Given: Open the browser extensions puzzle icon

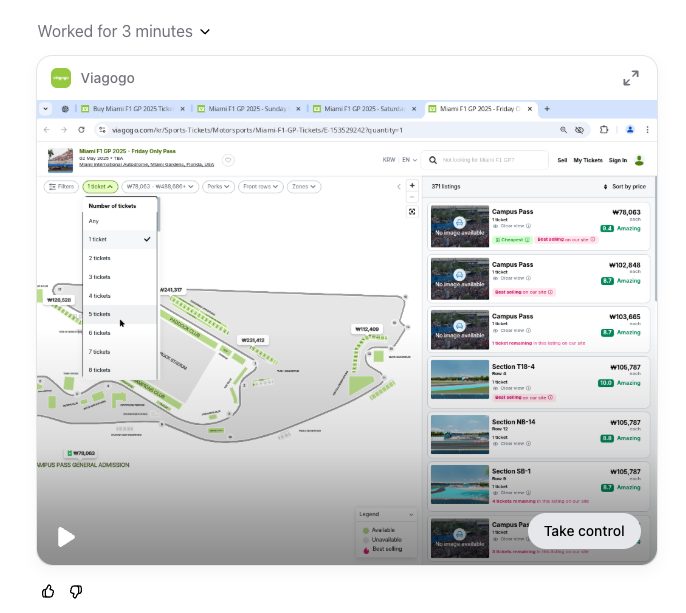Looking at the screenshot, I should pos(604,130).
